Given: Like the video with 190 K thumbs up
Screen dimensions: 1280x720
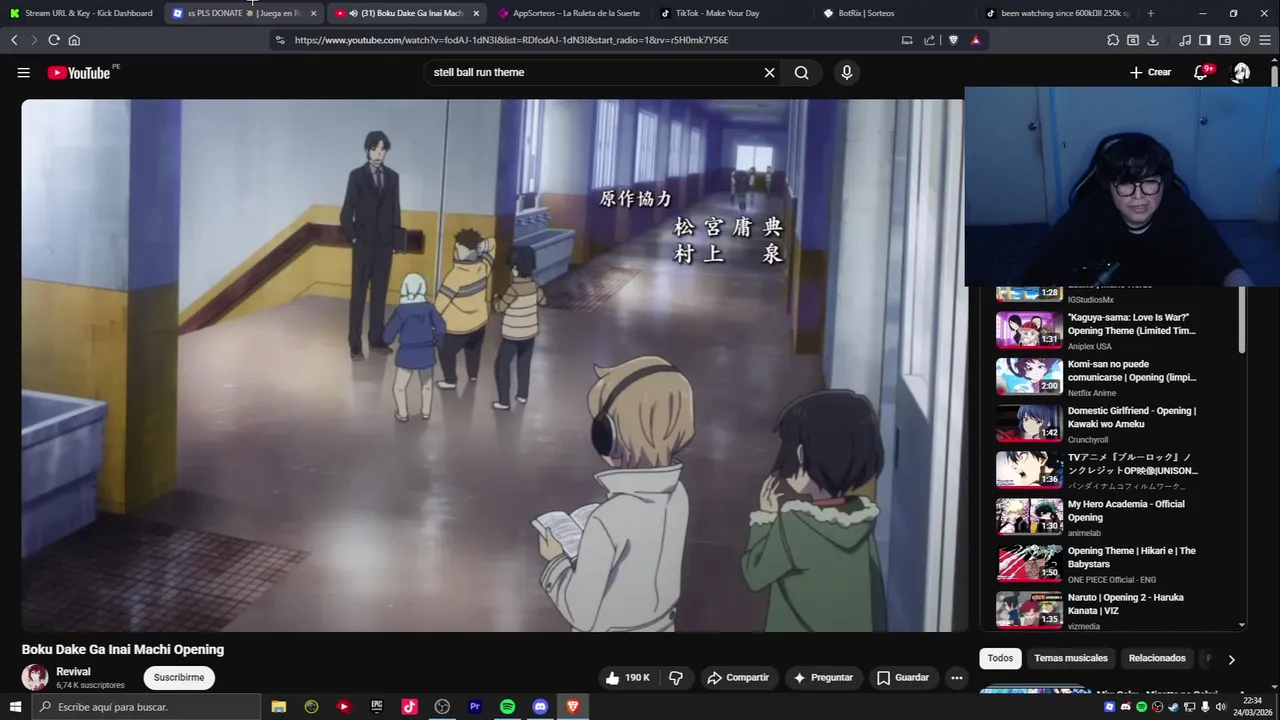Looking at the screenshot, I should 627,677.
